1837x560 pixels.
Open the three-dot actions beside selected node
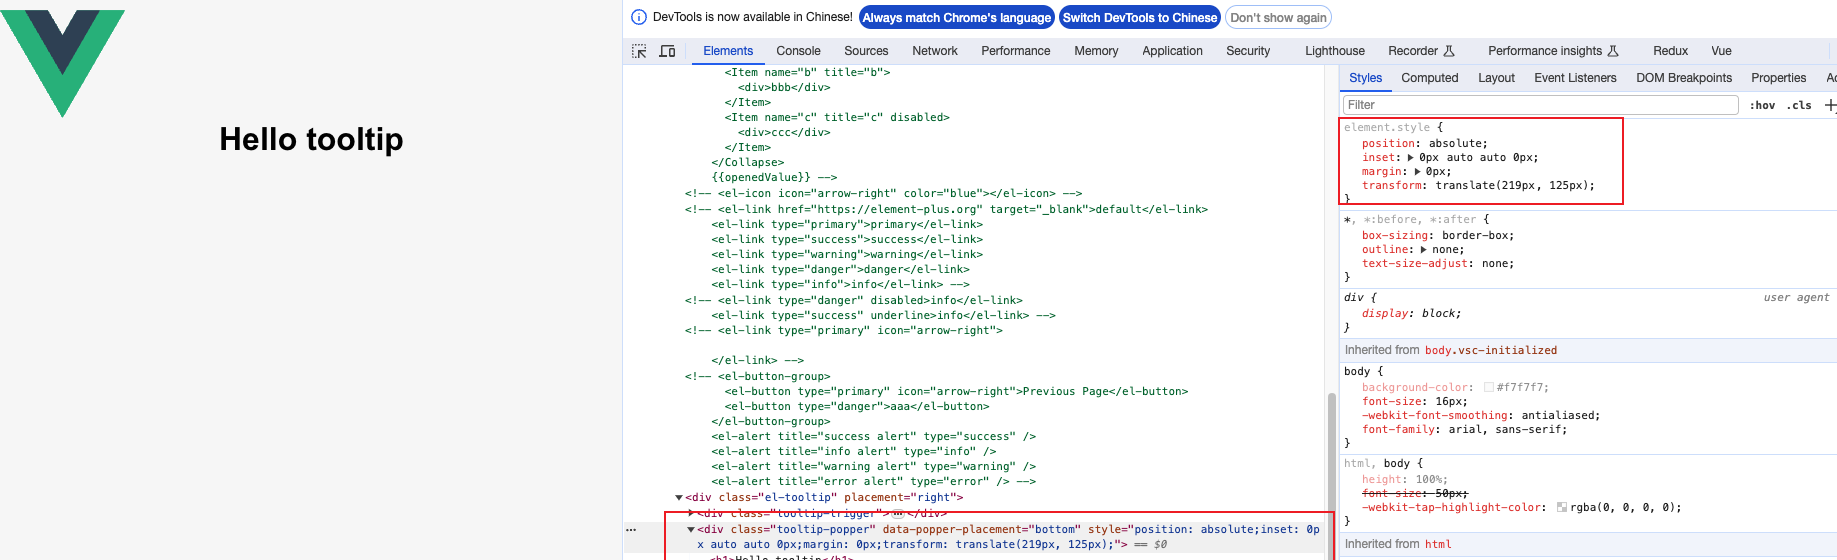(631, 530)
